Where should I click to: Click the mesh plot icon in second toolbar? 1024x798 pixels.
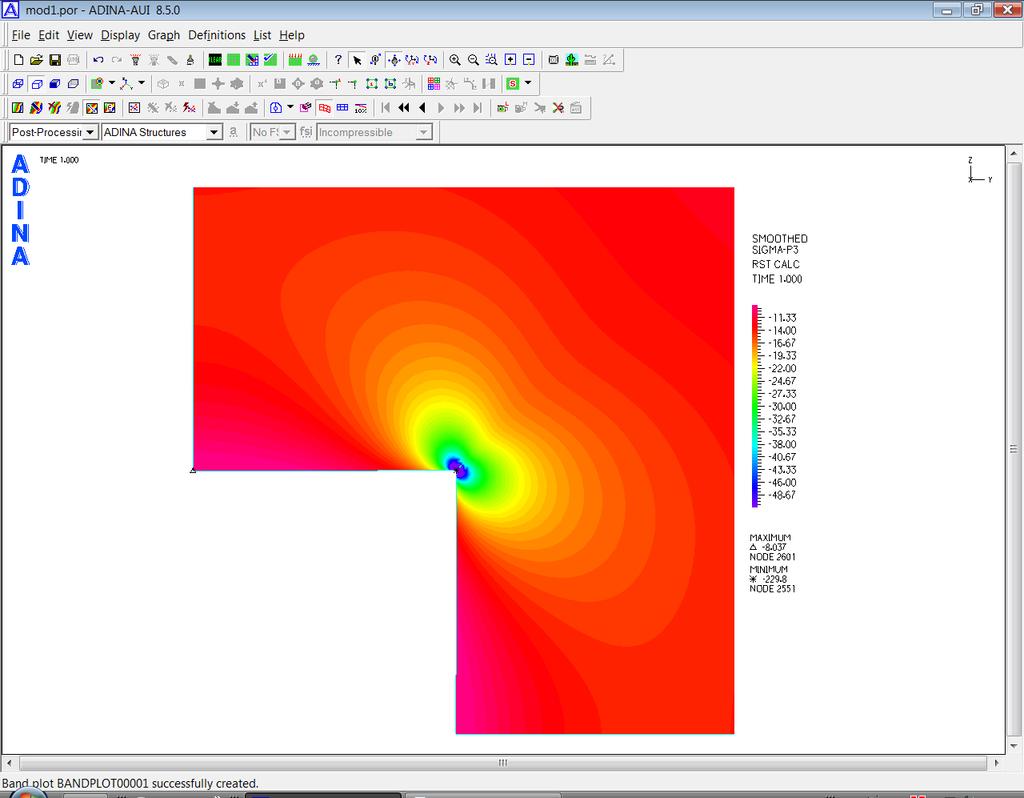pyautogui.click(x=97, y=84)
